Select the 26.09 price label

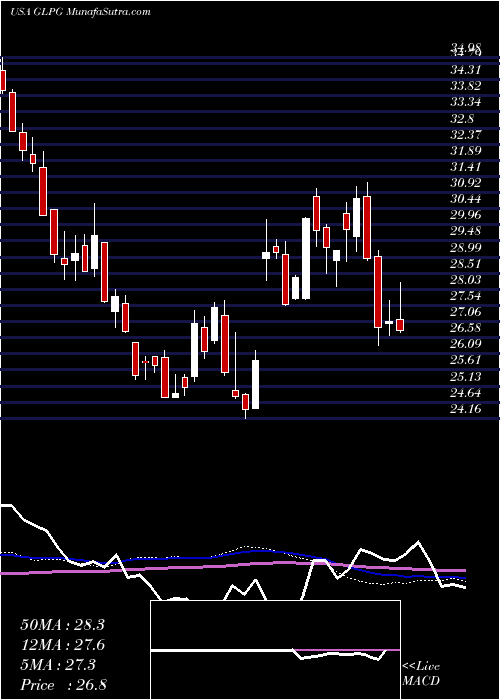[466, 344]
